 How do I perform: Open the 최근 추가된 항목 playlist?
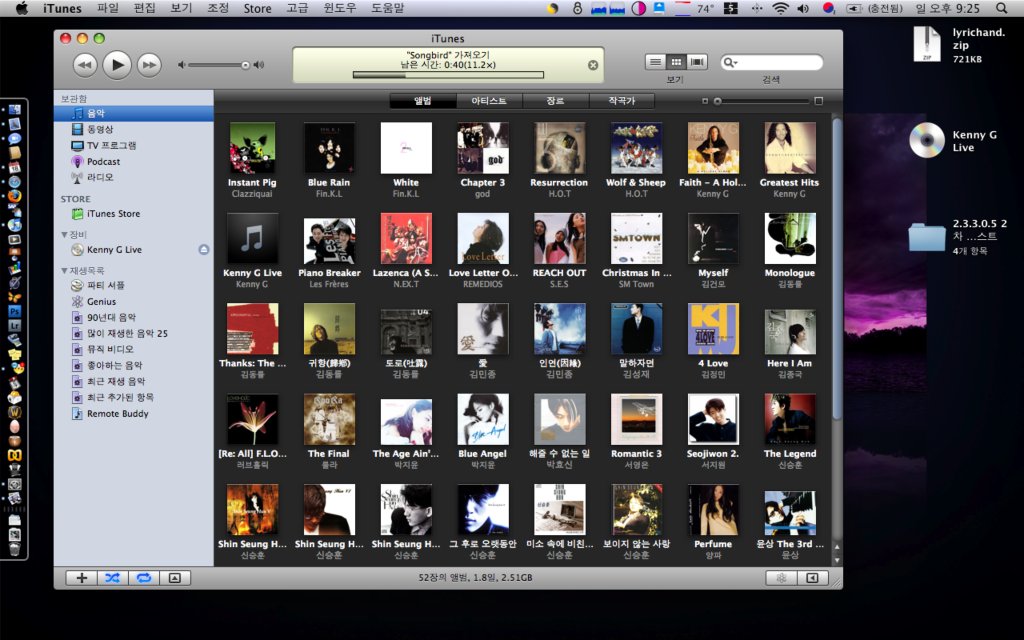click(133, 397)
